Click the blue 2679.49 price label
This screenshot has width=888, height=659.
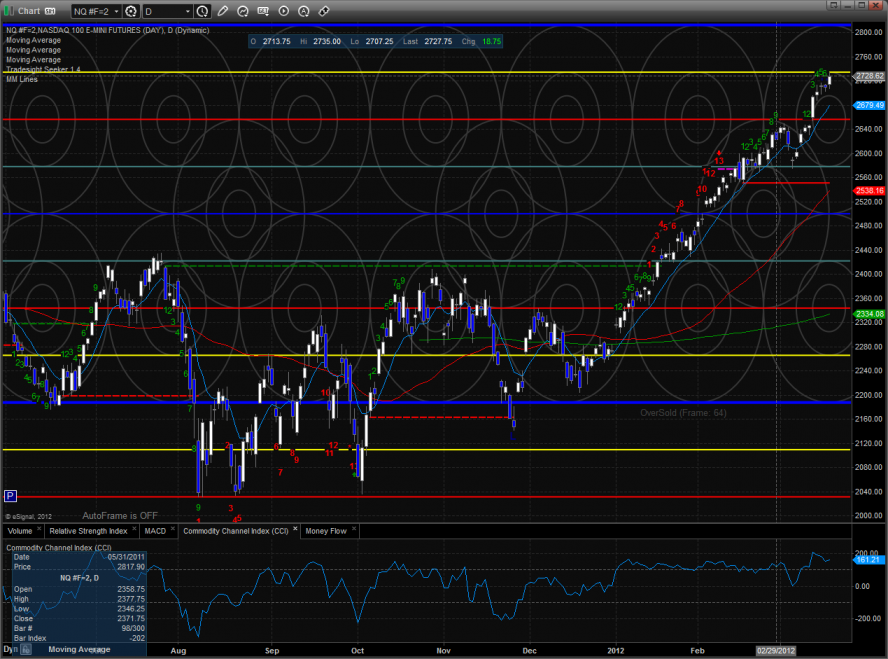pyautogui.click(x=866, y=105)
